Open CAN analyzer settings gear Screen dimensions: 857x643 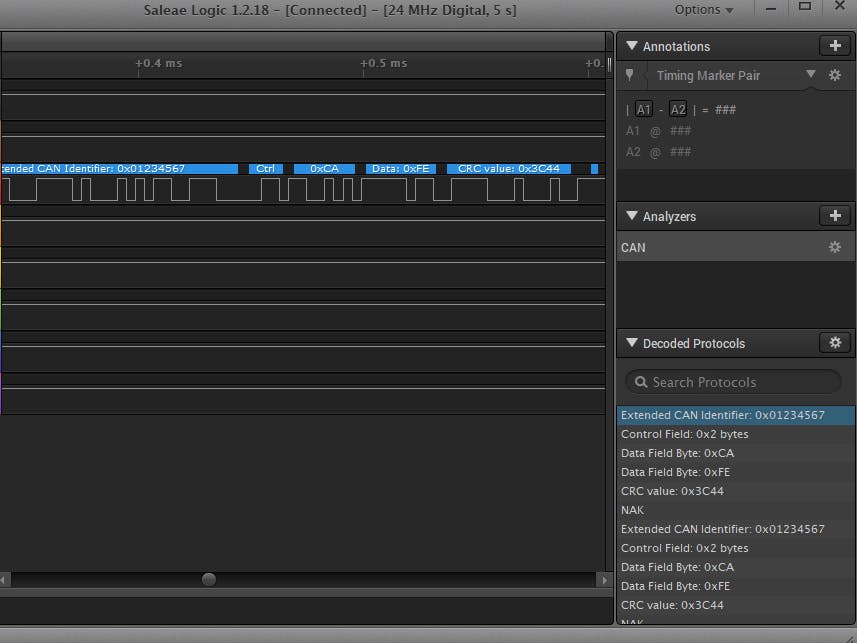point(835,247)
